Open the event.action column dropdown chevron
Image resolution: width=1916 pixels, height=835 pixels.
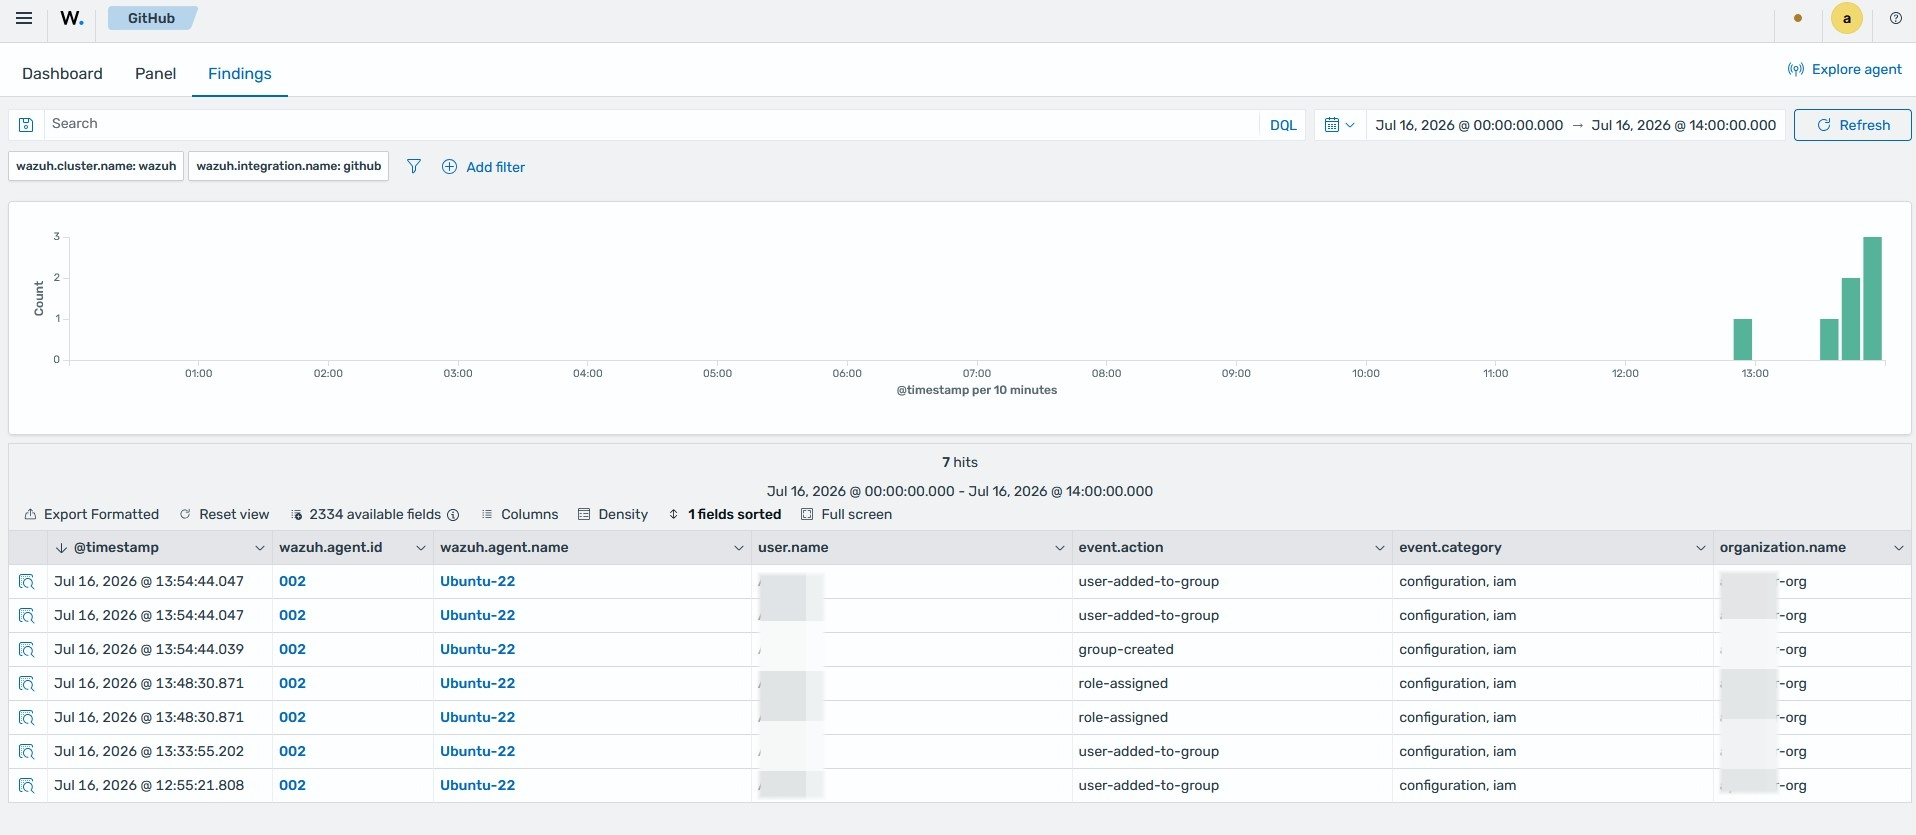coord(1380,548)
